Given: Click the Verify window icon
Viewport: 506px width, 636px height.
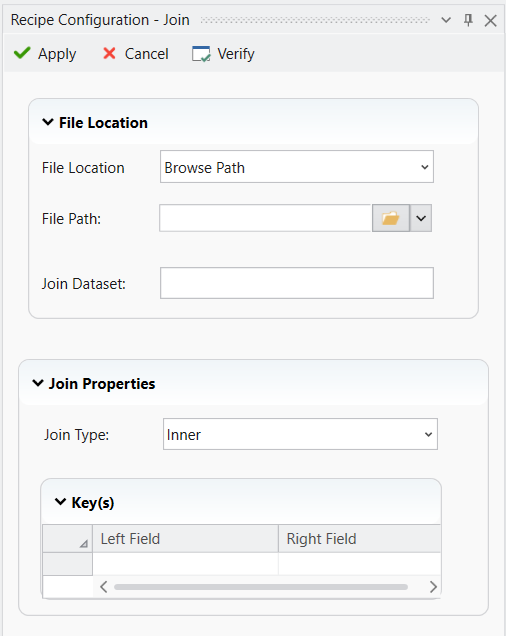Looking at the screenshot, I should click(201, 54).
